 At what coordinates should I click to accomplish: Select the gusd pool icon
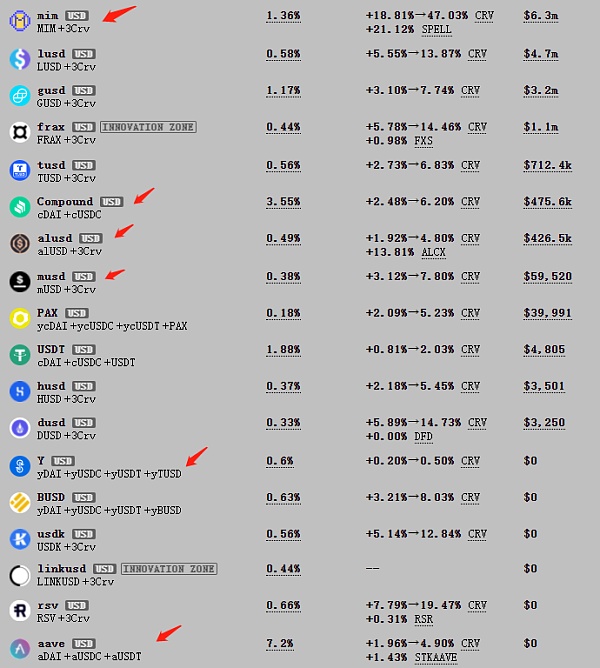point(20,96)
